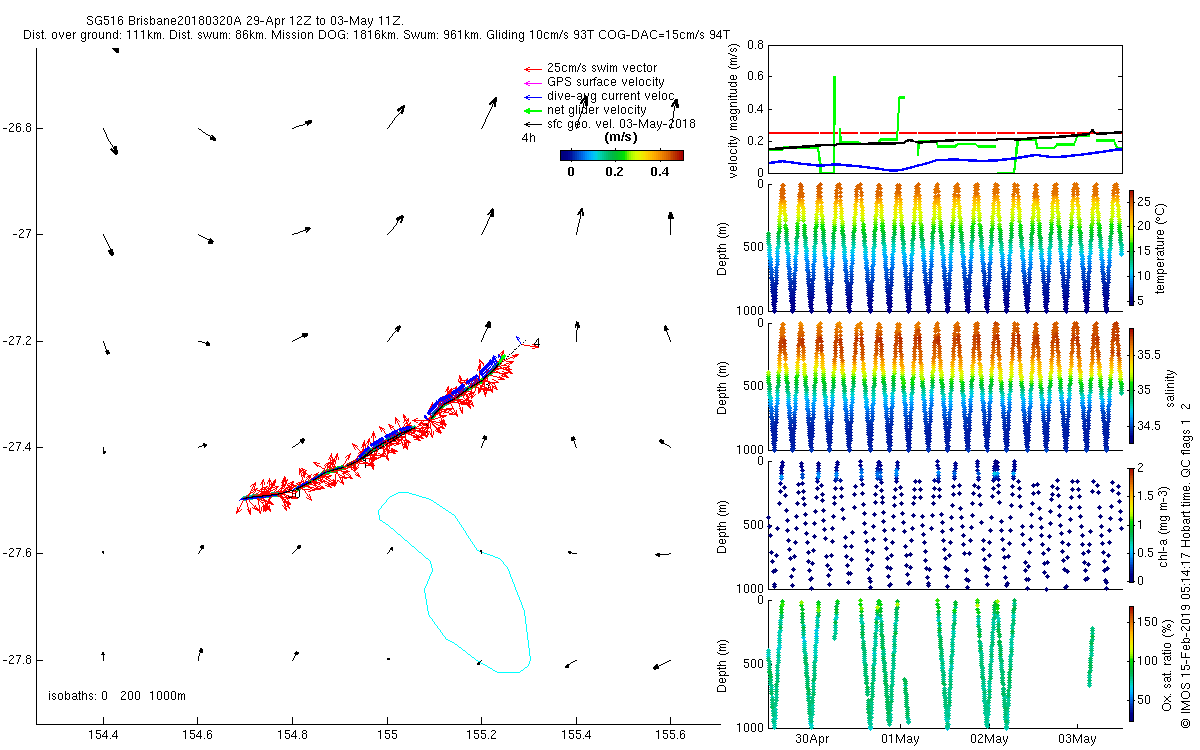This screenshot has height=750, width=1200.
Task: Click the '154.8' longitude tick label
Action: click(292, 735)
